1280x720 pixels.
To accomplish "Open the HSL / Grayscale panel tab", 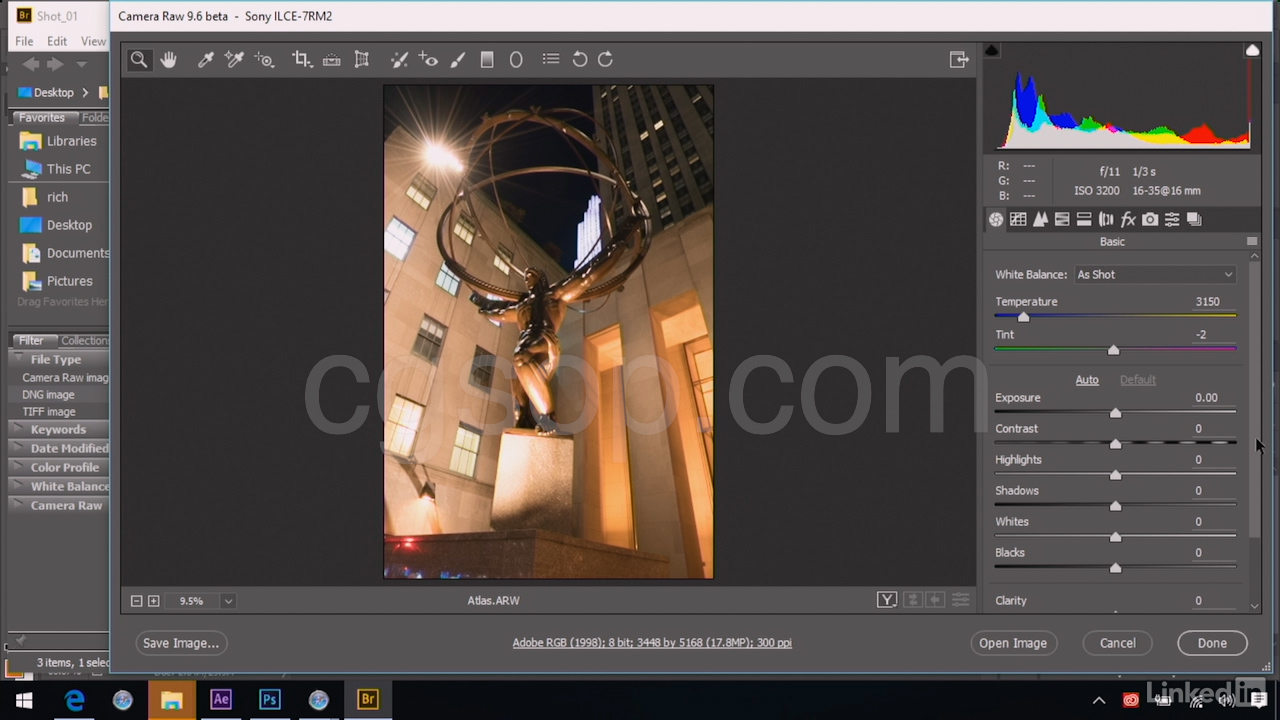I will (1062, 220).
